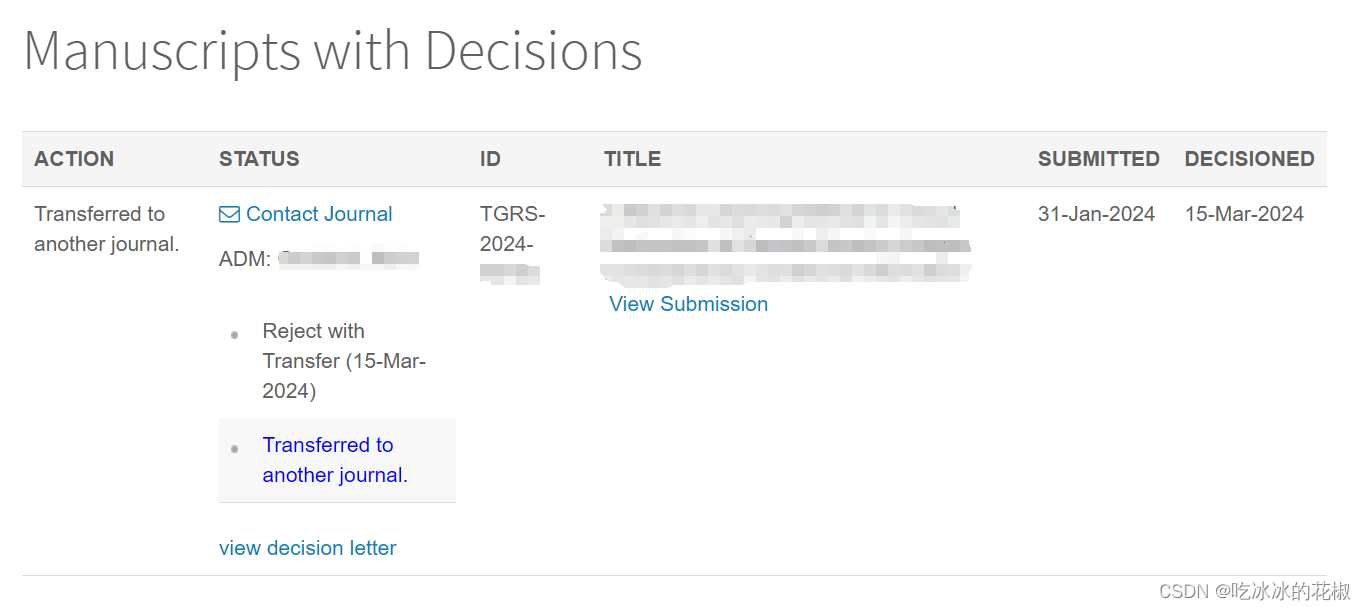This screenshot has width=1366, height=610.
Task: Click the envelope icon beside Contact Journal
Action: 228,213
